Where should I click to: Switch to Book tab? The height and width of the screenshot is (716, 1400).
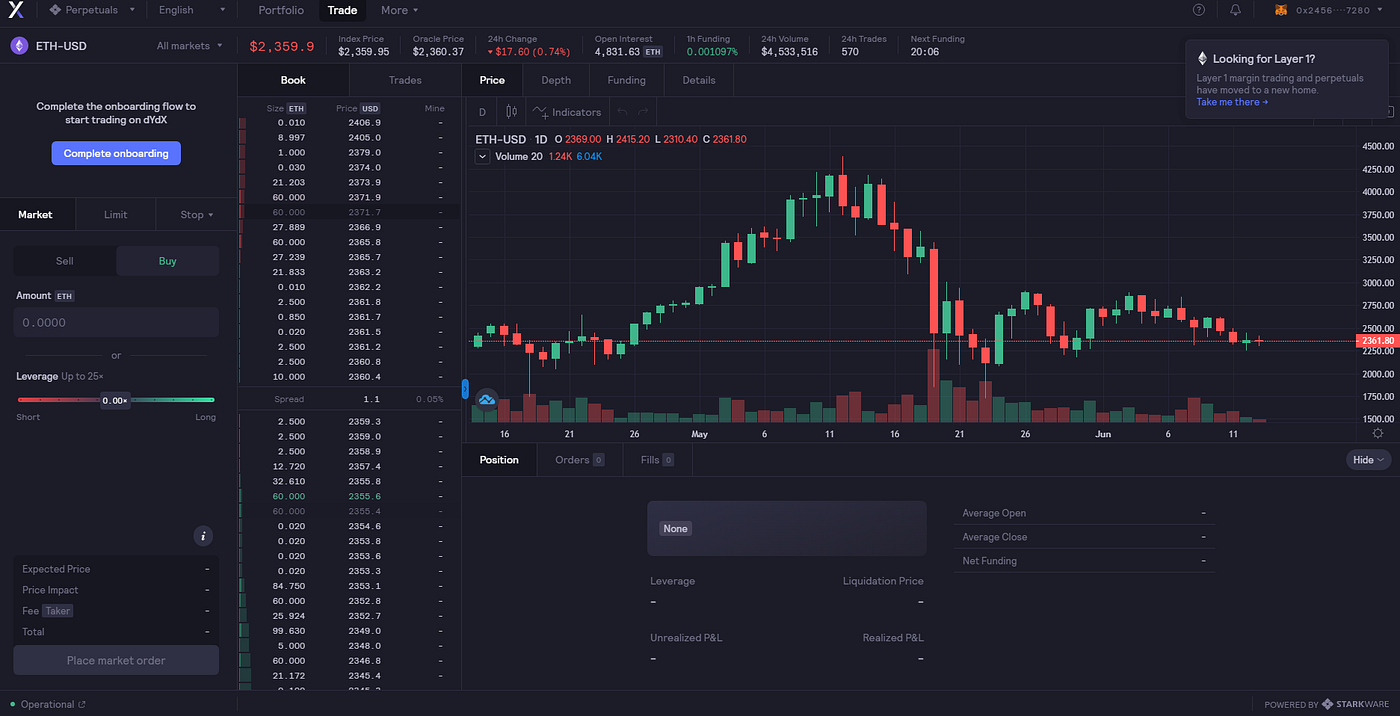pyautogui.click(x=293, y=80)
